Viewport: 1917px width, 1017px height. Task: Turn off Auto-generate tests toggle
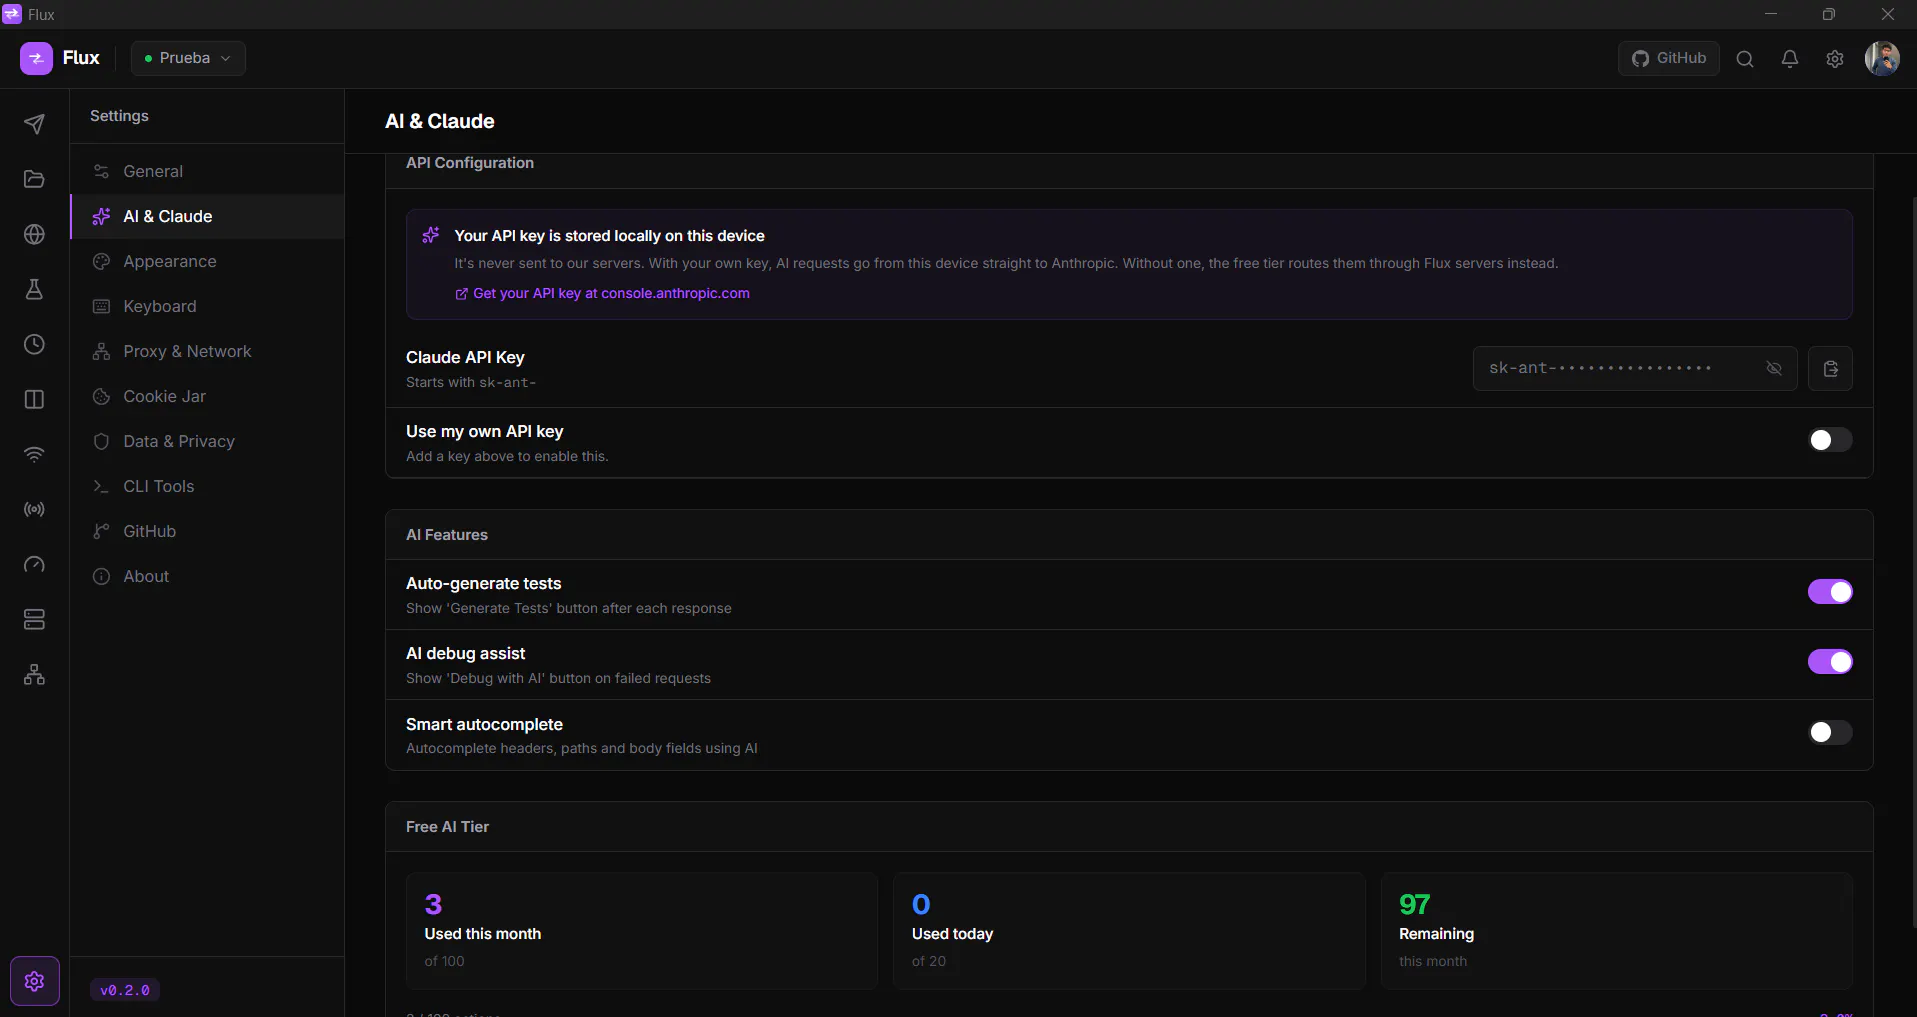pyautogui.click(x=1830, y=592)
